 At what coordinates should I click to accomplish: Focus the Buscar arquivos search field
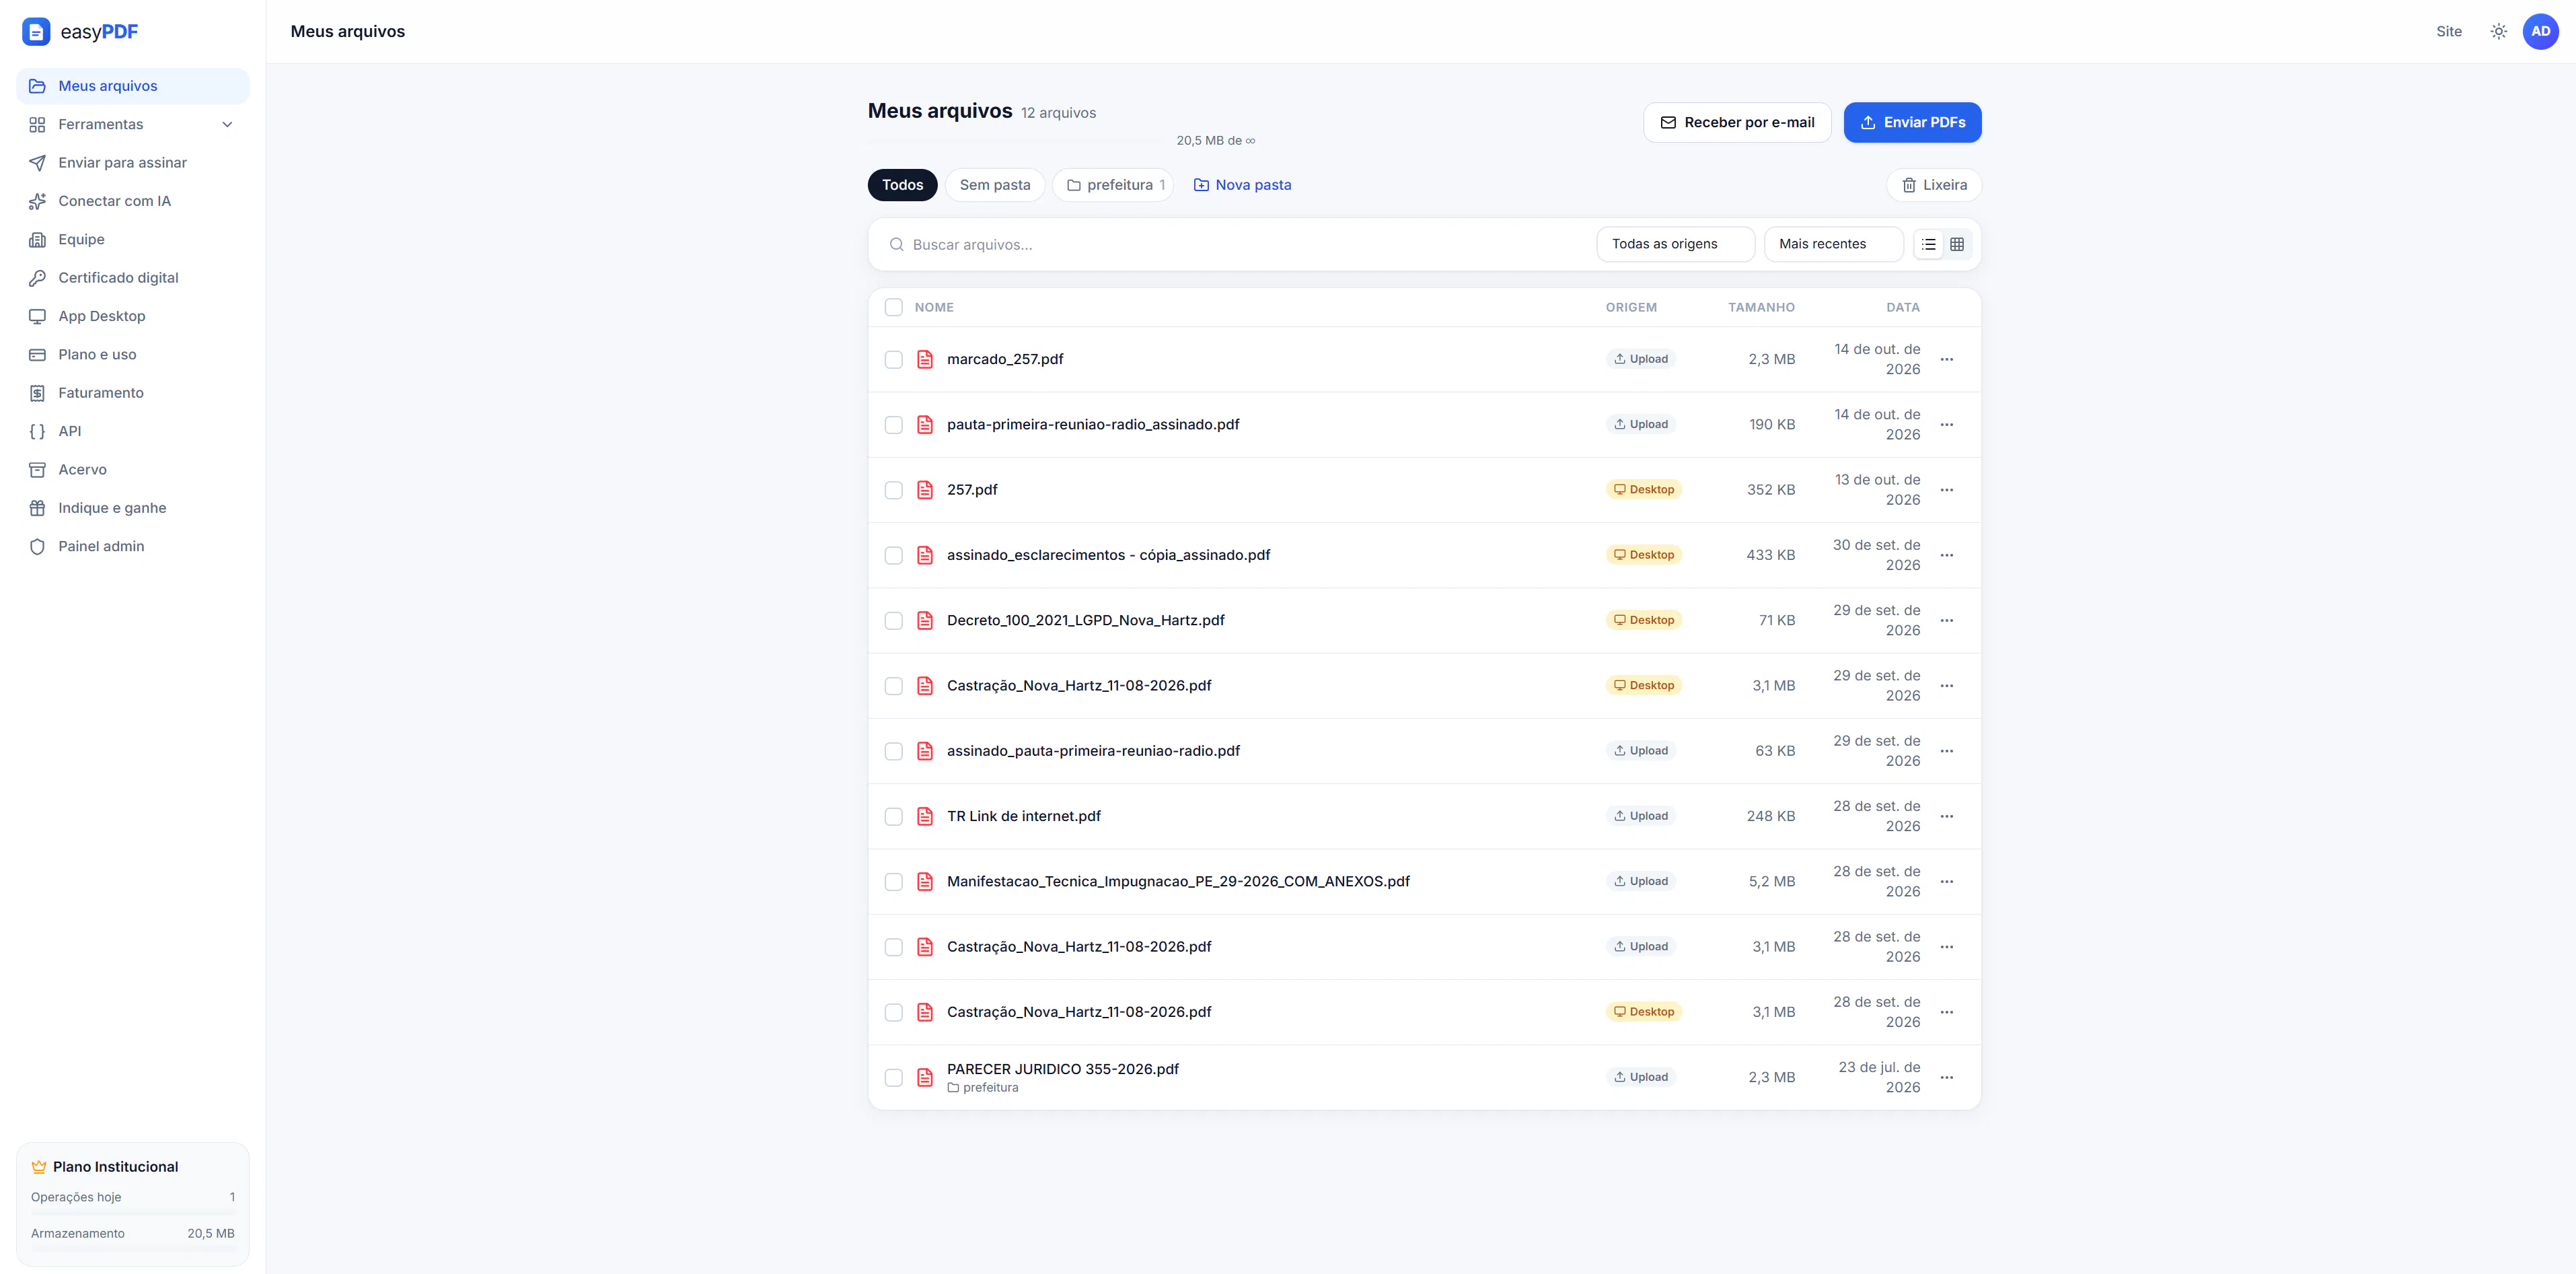click(x=1235, y=244)
